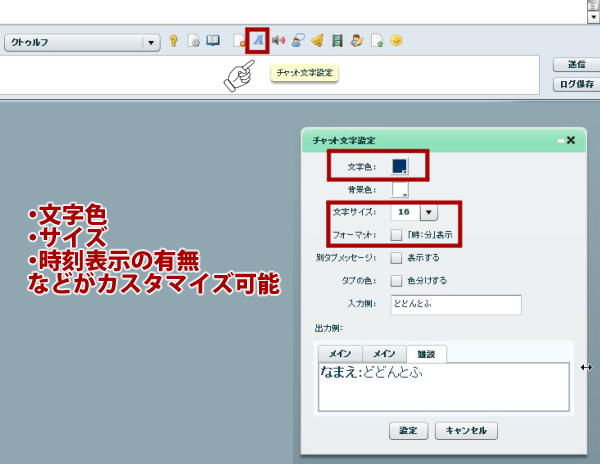600x464 pixels.
Task: Click the yellow smiley face icon
Action: (396, 42)
